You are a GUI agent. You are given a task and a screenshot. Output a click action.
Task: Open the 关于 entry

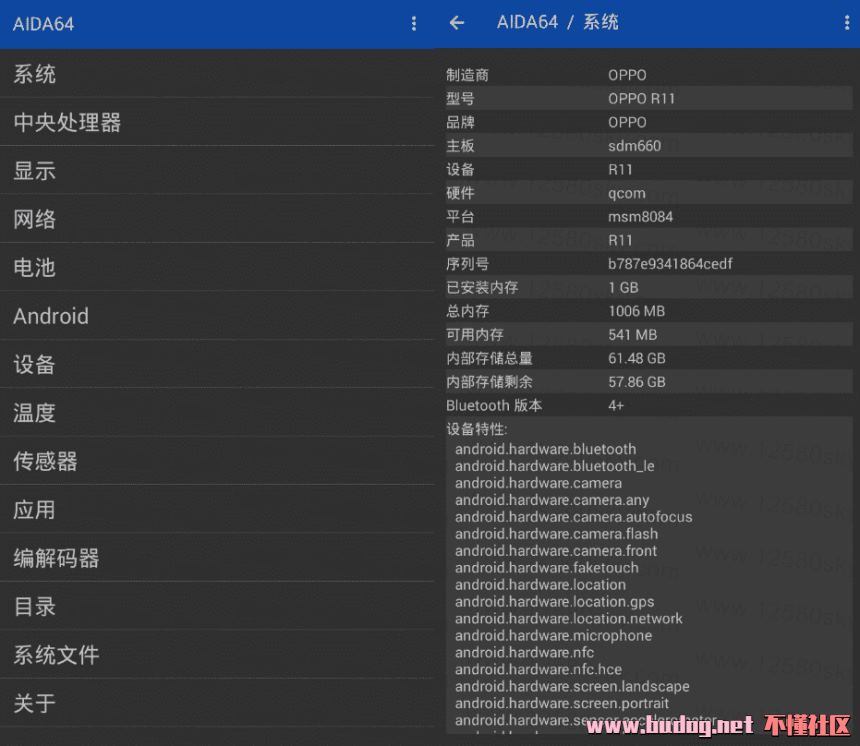(217, 703)
